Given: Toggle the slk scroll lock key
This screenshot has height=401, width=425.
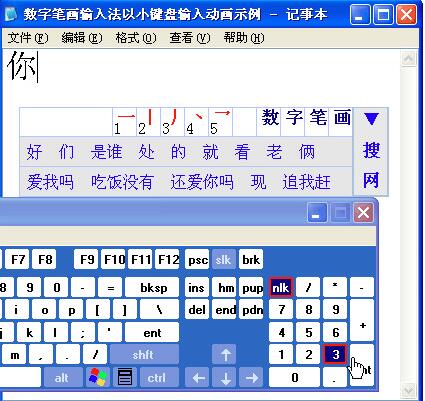Looking at the screenshot, I should (223, 259).
